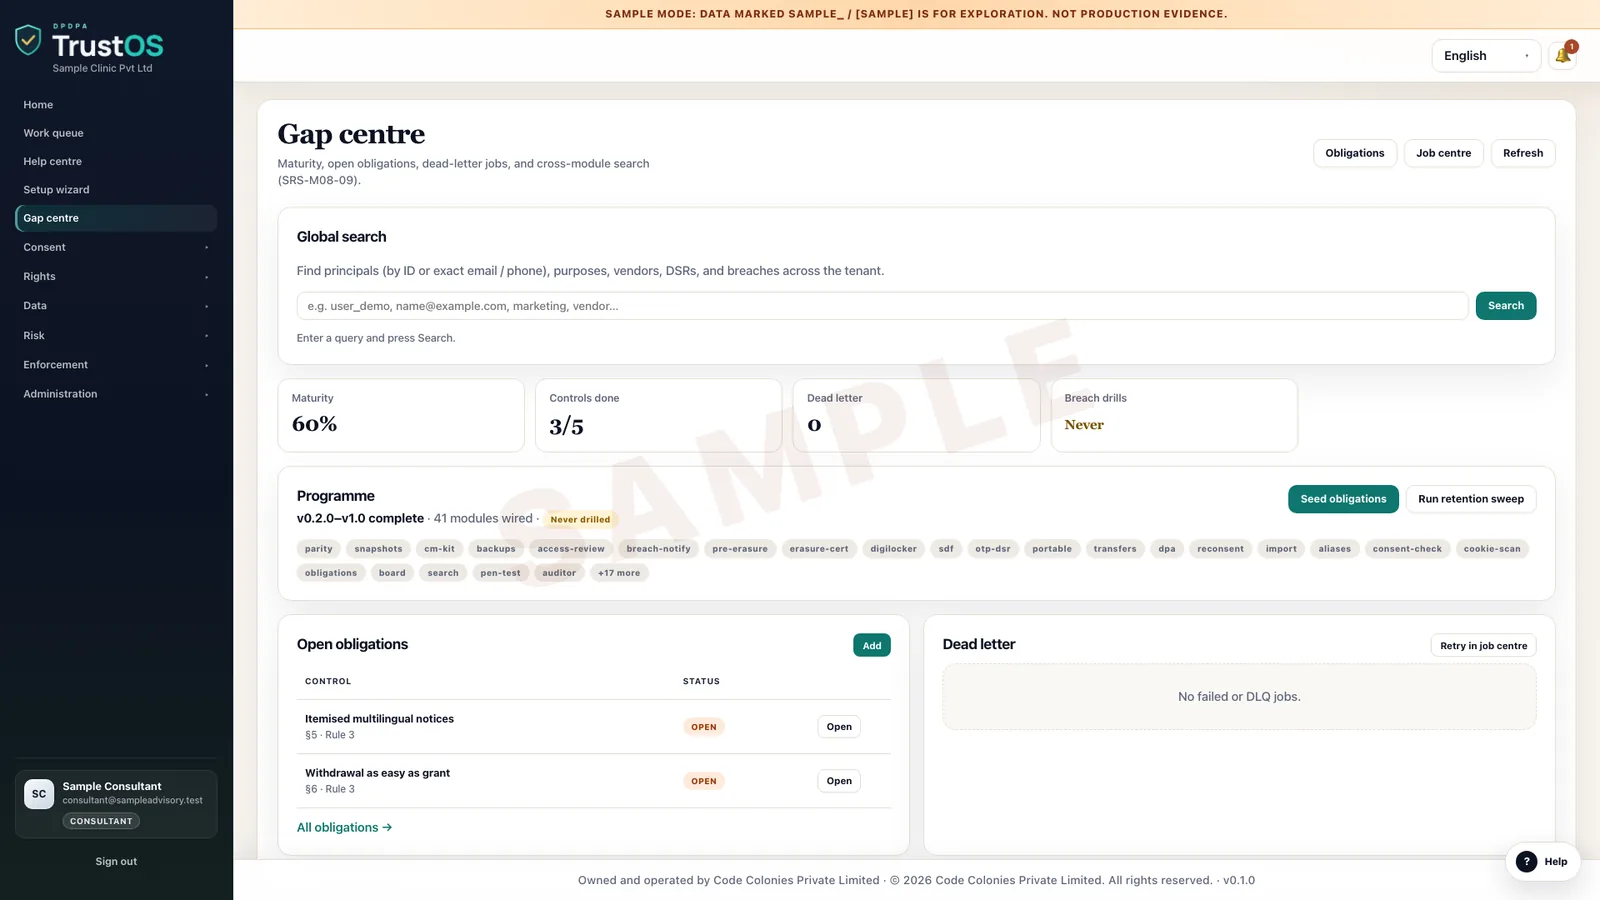The height and width of the screenshot is (900, 1600).
Task: Open the Itemised multilingual notices obligation
Action: tap(839, 727)
